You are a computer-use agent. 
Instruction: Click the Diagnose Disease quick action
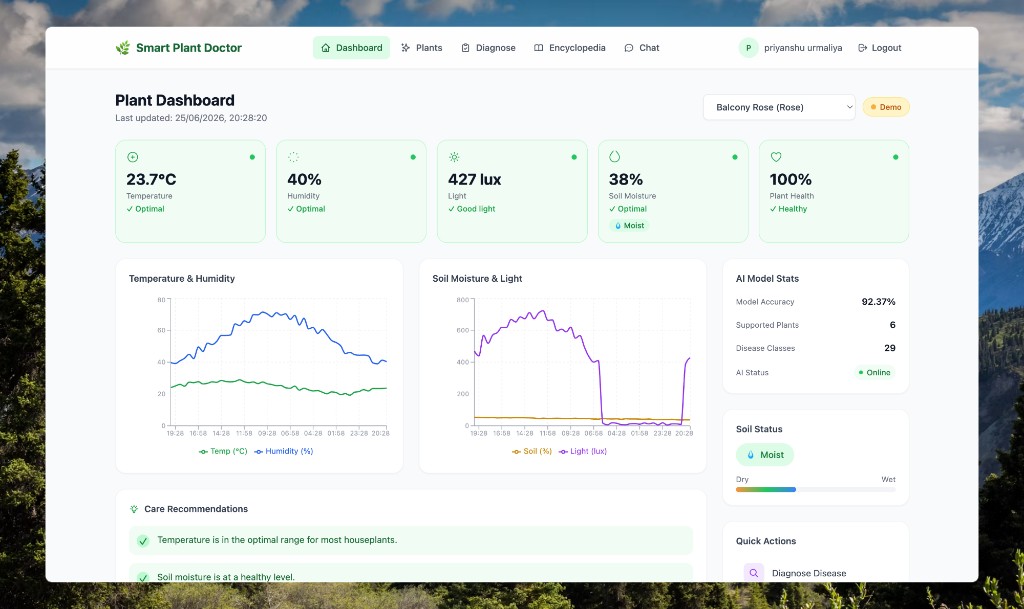(816, 572)
